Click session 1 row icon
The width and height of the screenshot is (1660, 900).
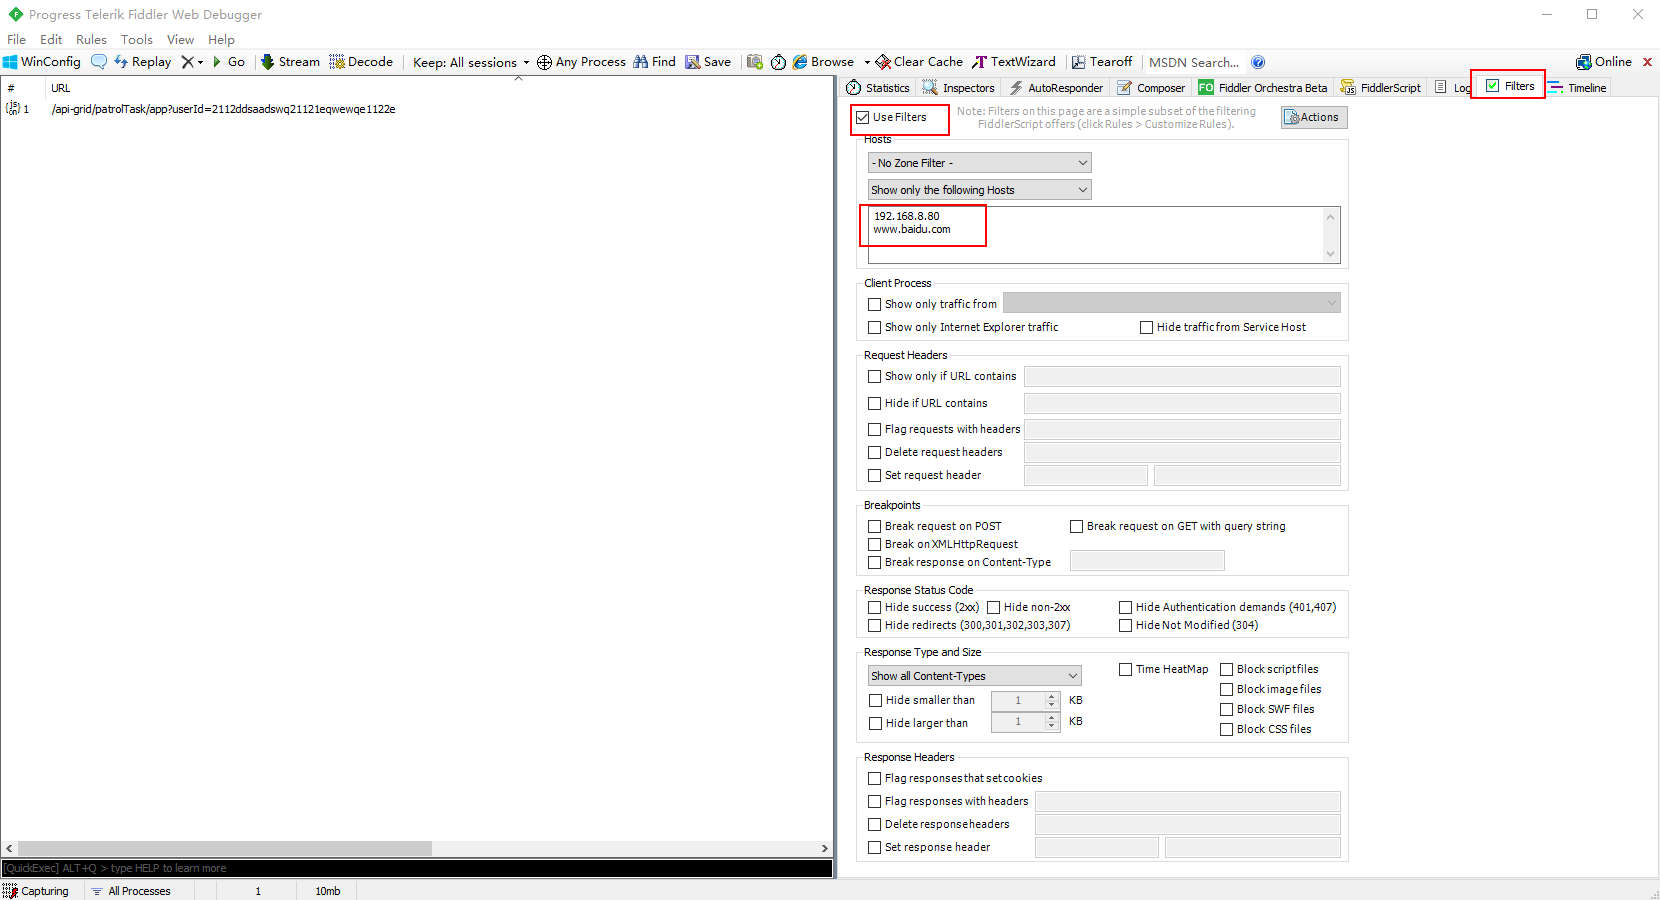(x=13, y=109)
